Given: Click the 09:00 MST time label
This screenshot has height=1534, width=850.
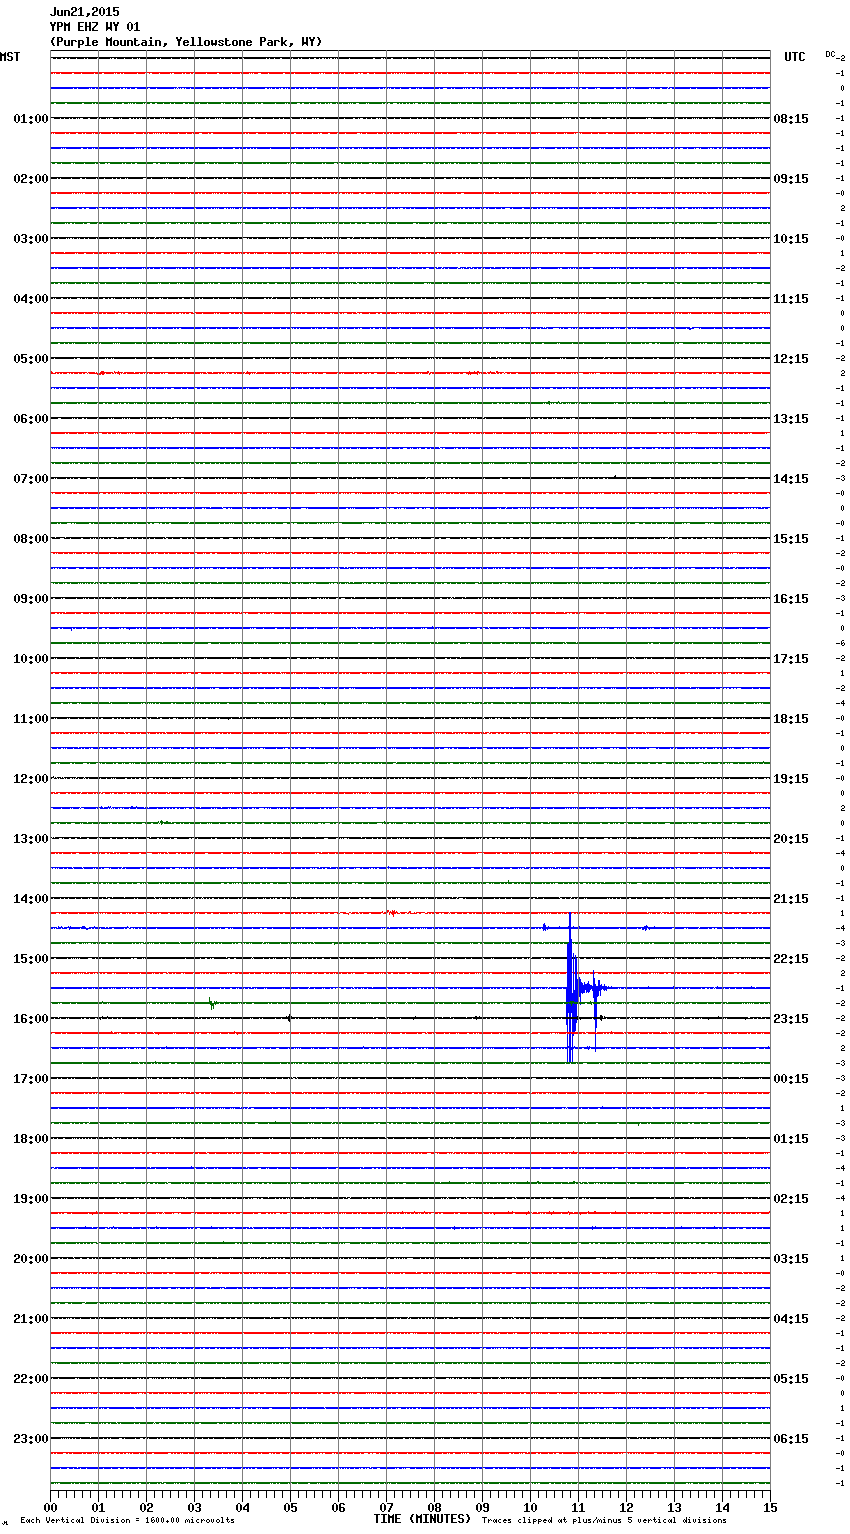Looking at the screenshot, I should (x=31, y=599).
